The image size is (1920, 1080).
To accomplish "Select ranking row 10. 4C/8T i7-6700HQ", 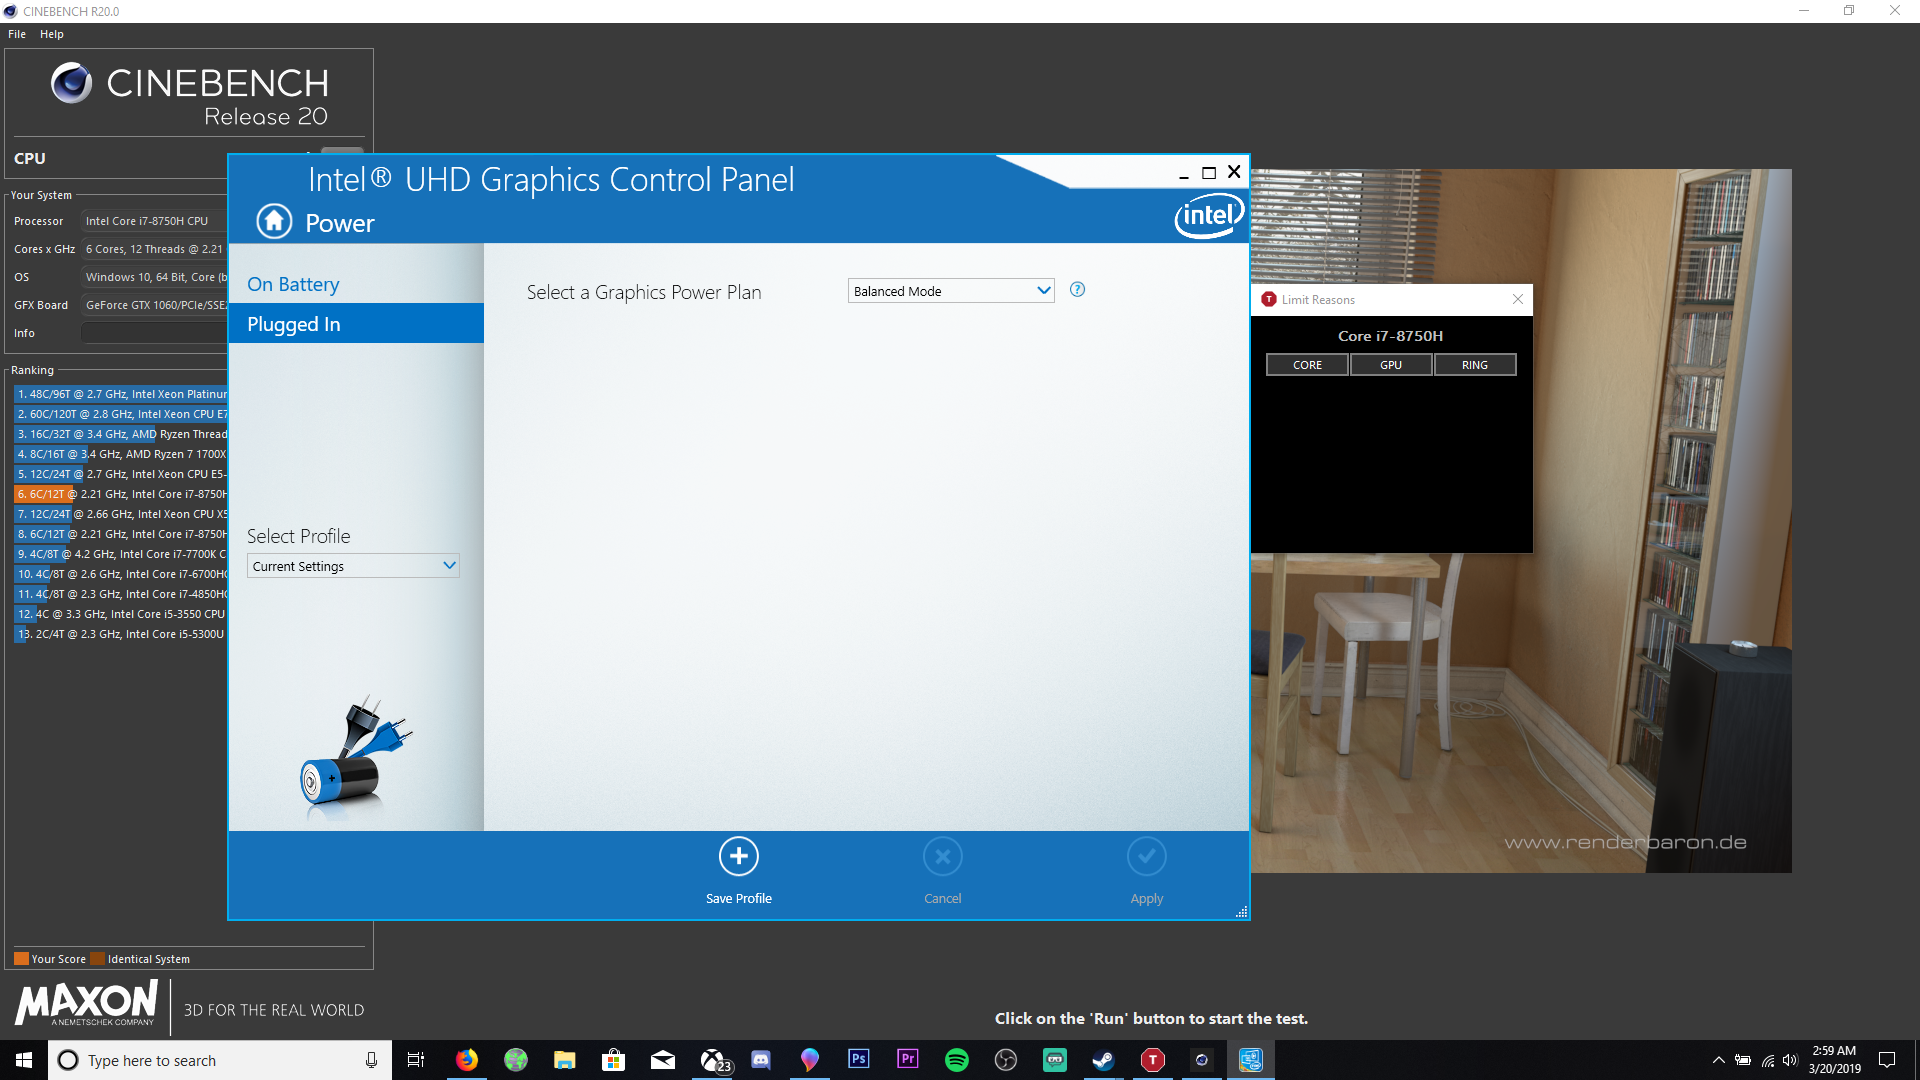I will [x=121, y=574].
